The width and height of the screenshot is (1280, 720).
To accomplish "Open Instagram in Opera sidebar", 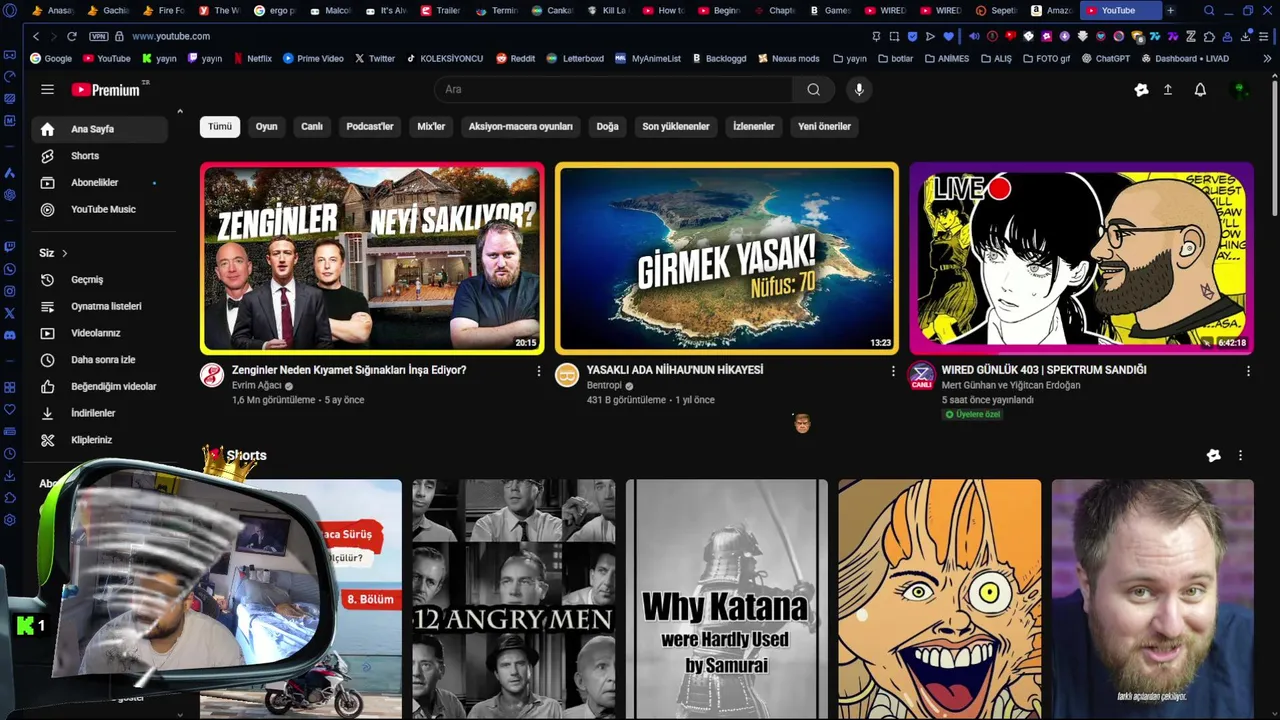I will tap(10, 291).
